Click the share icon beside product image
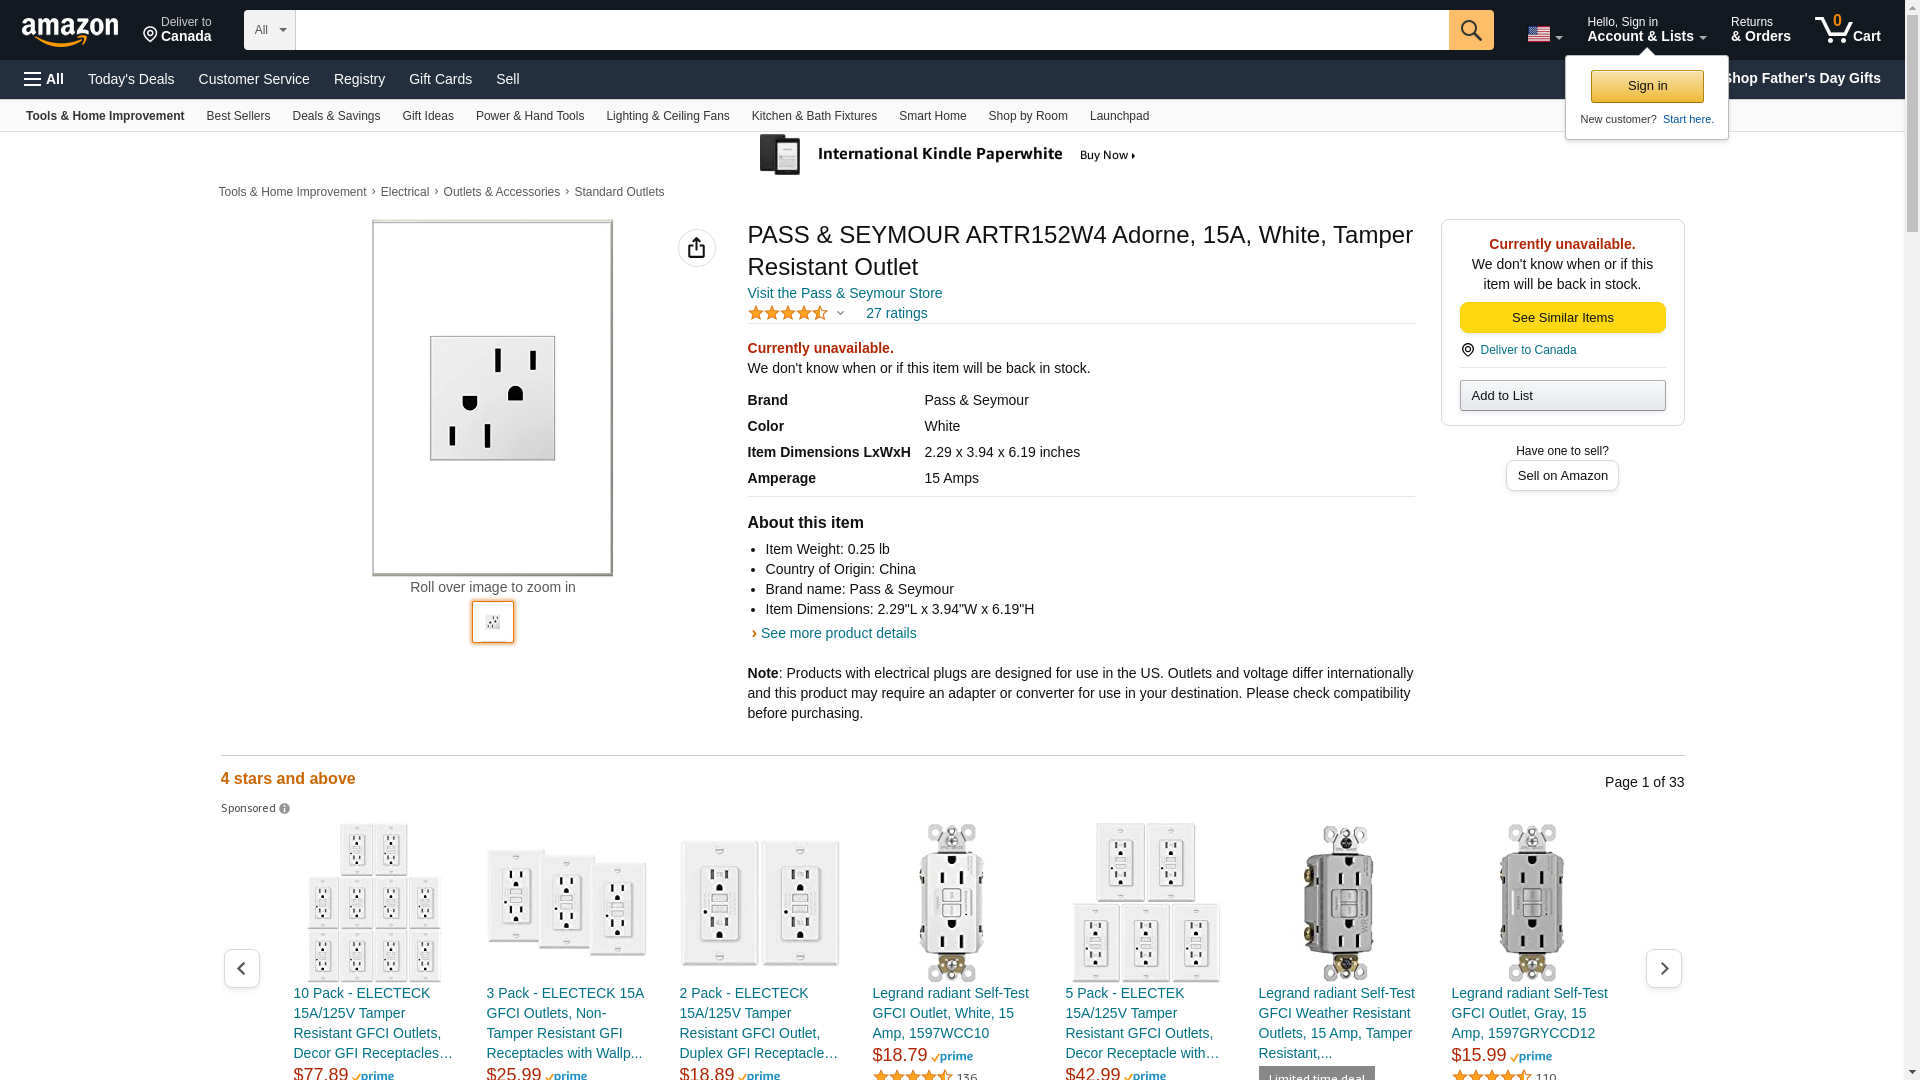 point(696,248)
